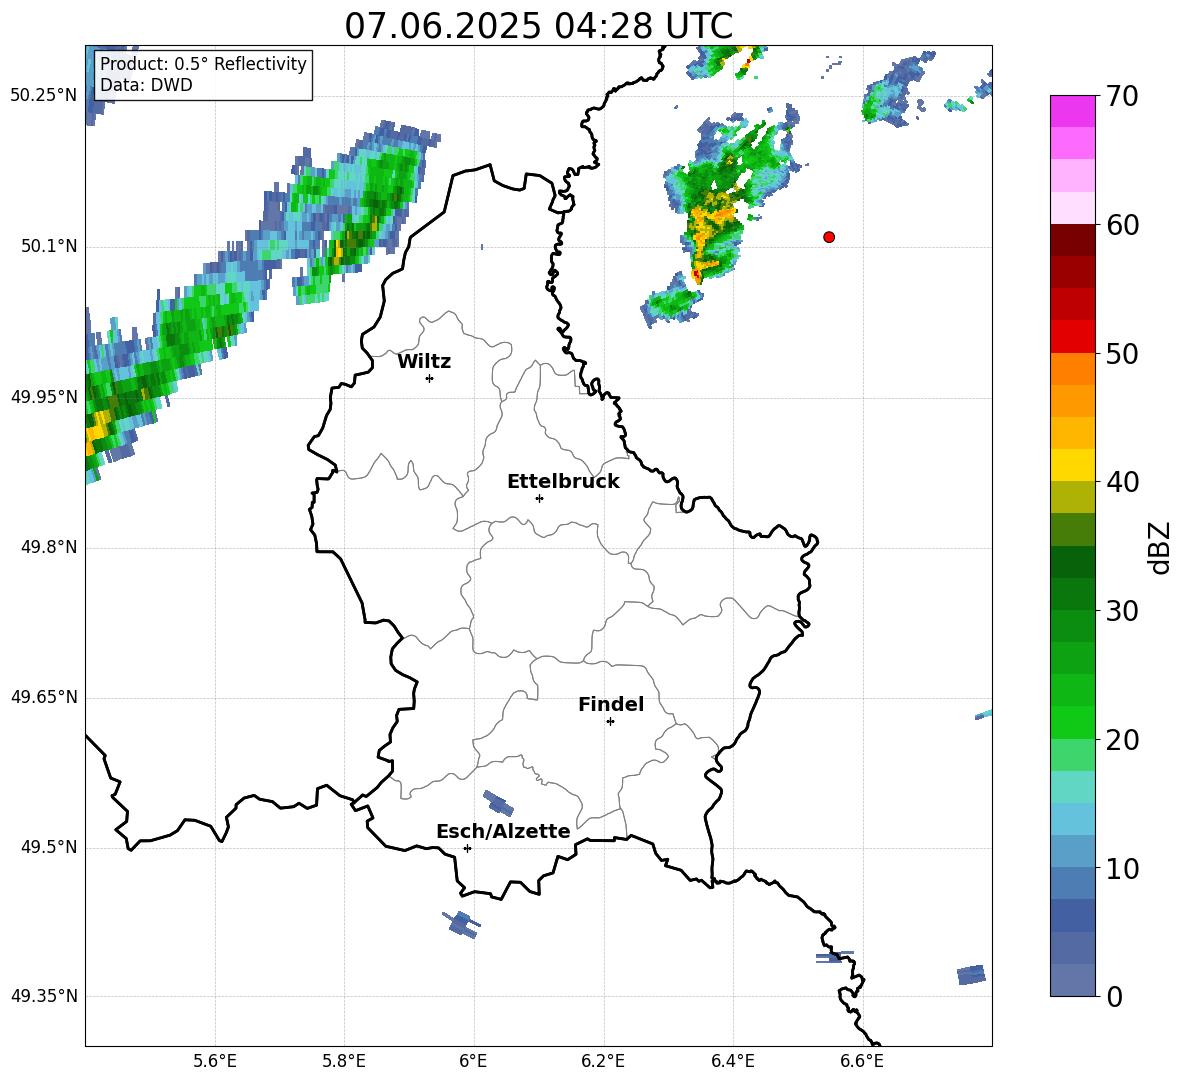The width and height of the screenshot is (1184, 1081).
Task: Click the colorbar tick label 50
Action: pyautogui.click(x=1122, y=354)
